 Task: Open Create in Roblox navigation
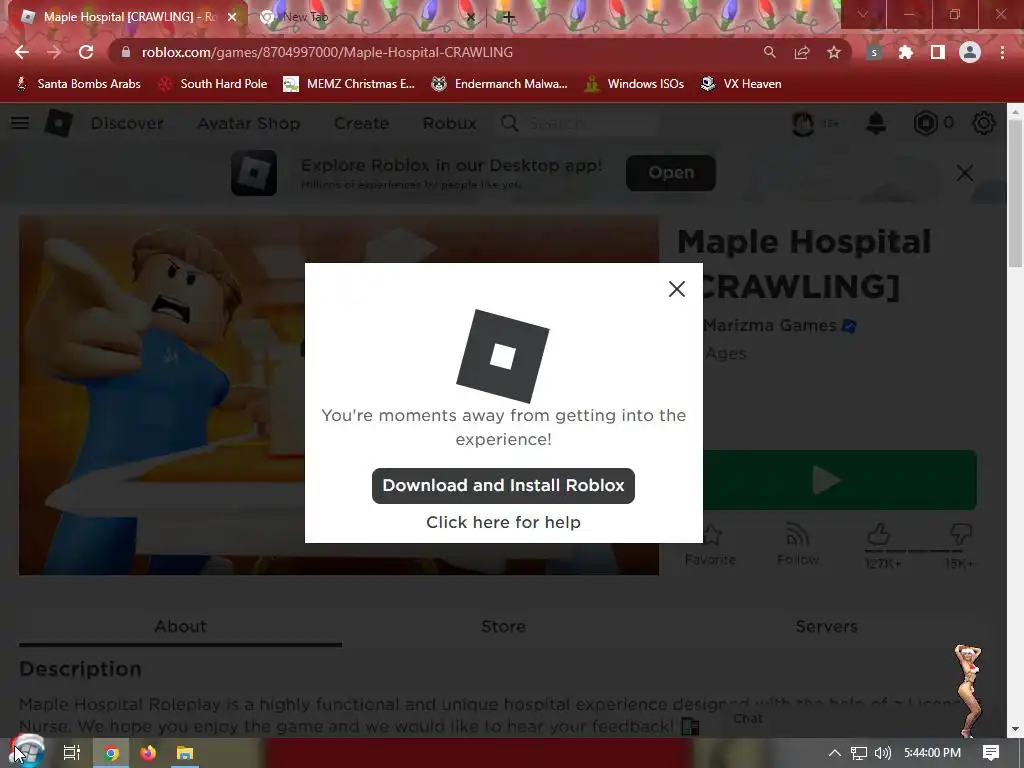coord(361,123)
